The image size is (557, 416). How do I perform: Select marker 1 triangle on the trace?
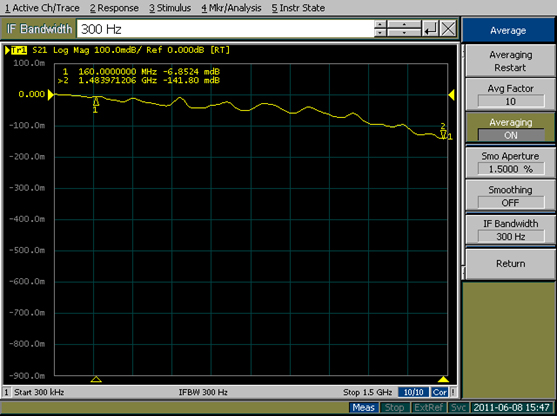coord(96,102)
